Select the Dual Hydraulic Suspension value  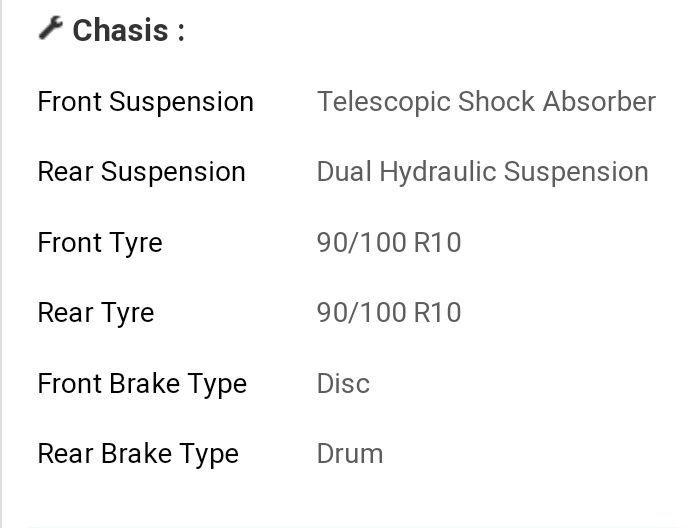[482, 172]
